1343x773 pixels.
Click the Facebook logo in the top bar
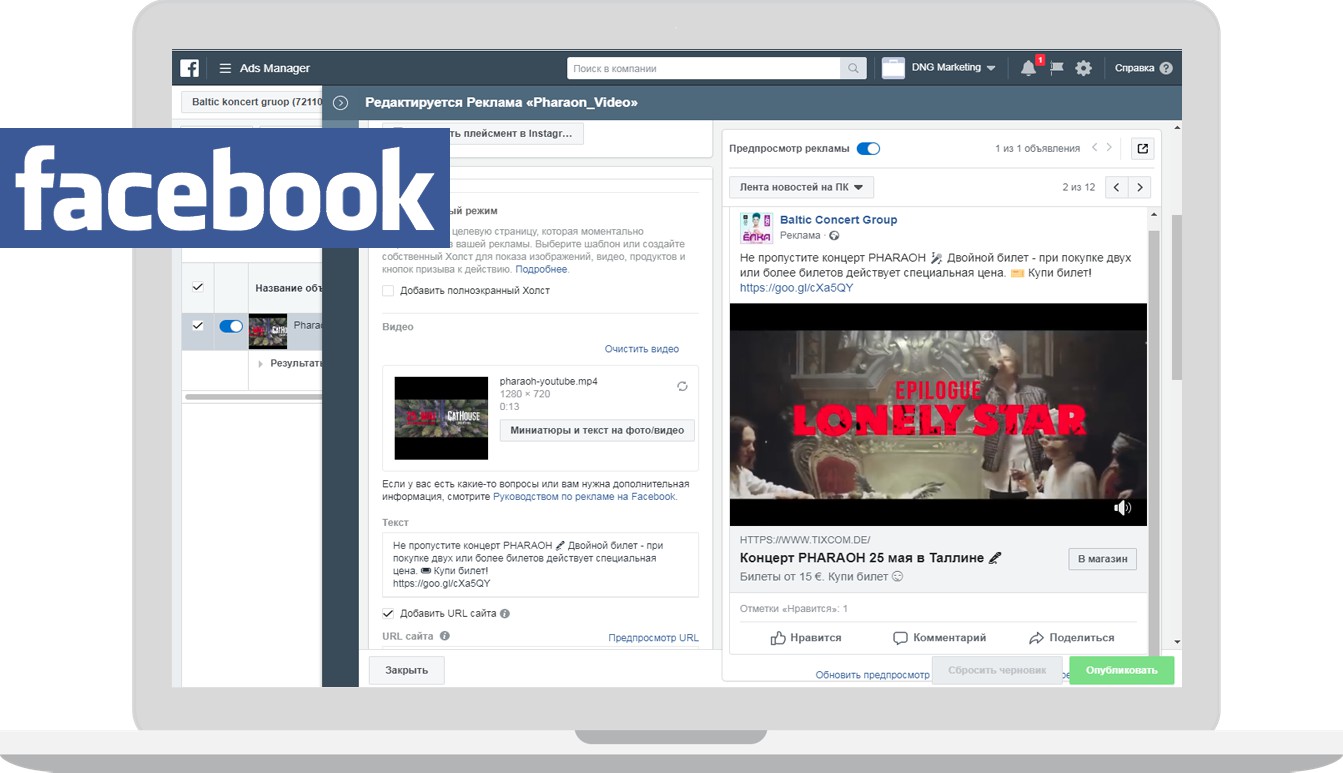pos(190,68)
